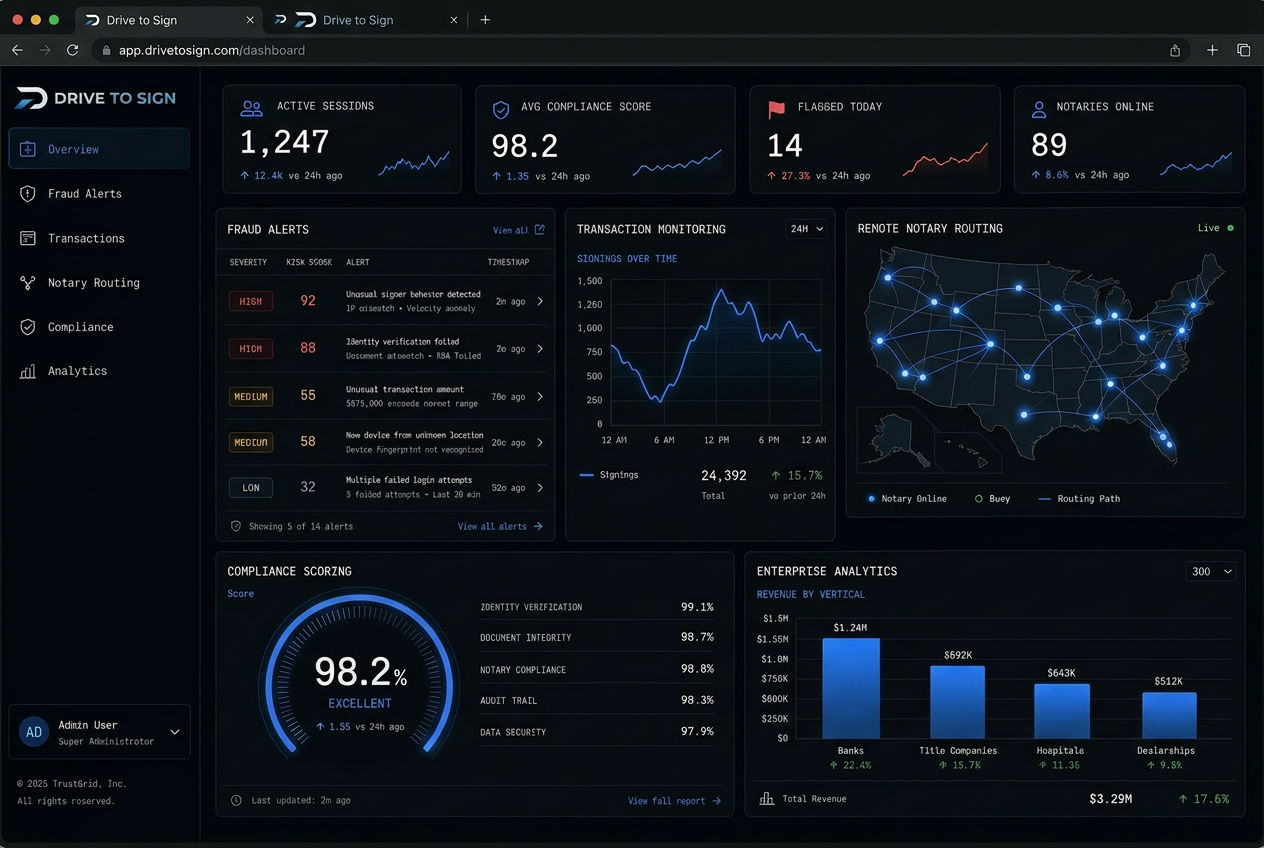Click the Data Security 97.9% row
This screenshot has height=848, width=1264.
coord(597,732)
